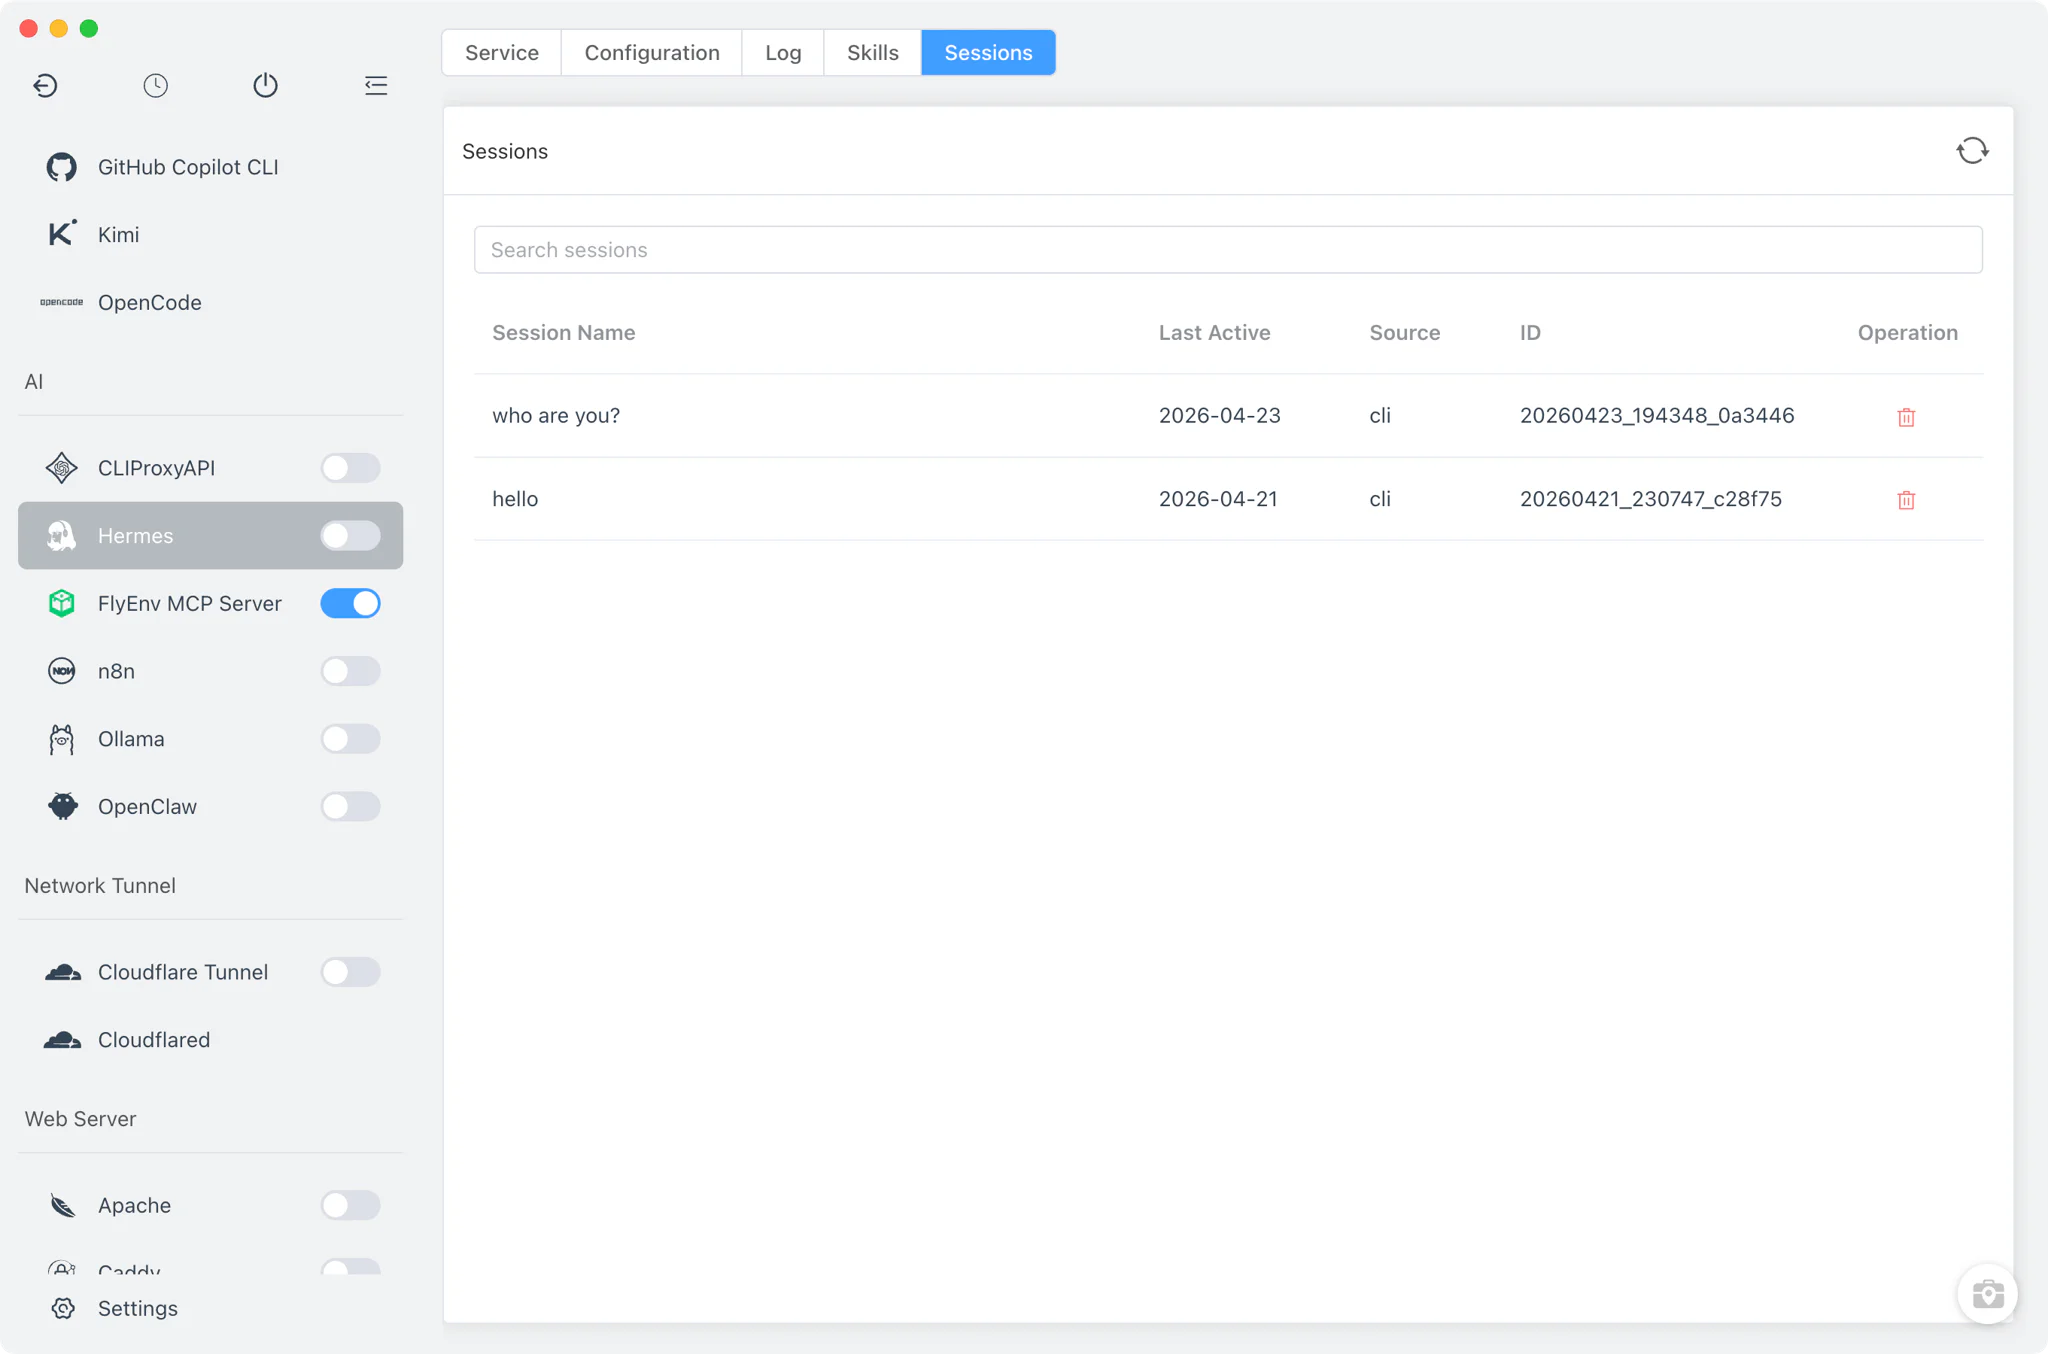Click the Cloudflared cloud icon
This screenshot has height=1354, width=2048.
coord(62,1040)
